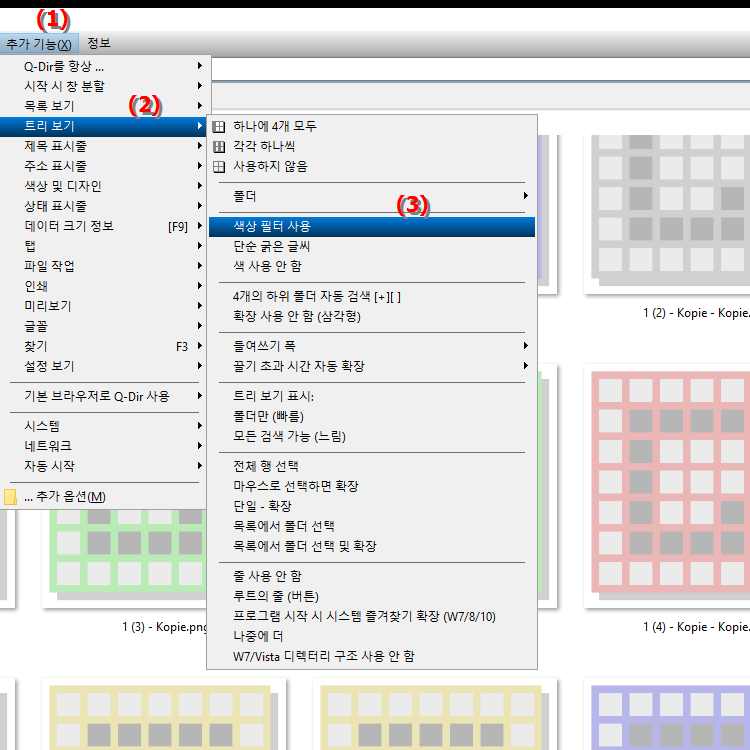
Task: Click 나중에 더 entry
Action: click(372, 637)
